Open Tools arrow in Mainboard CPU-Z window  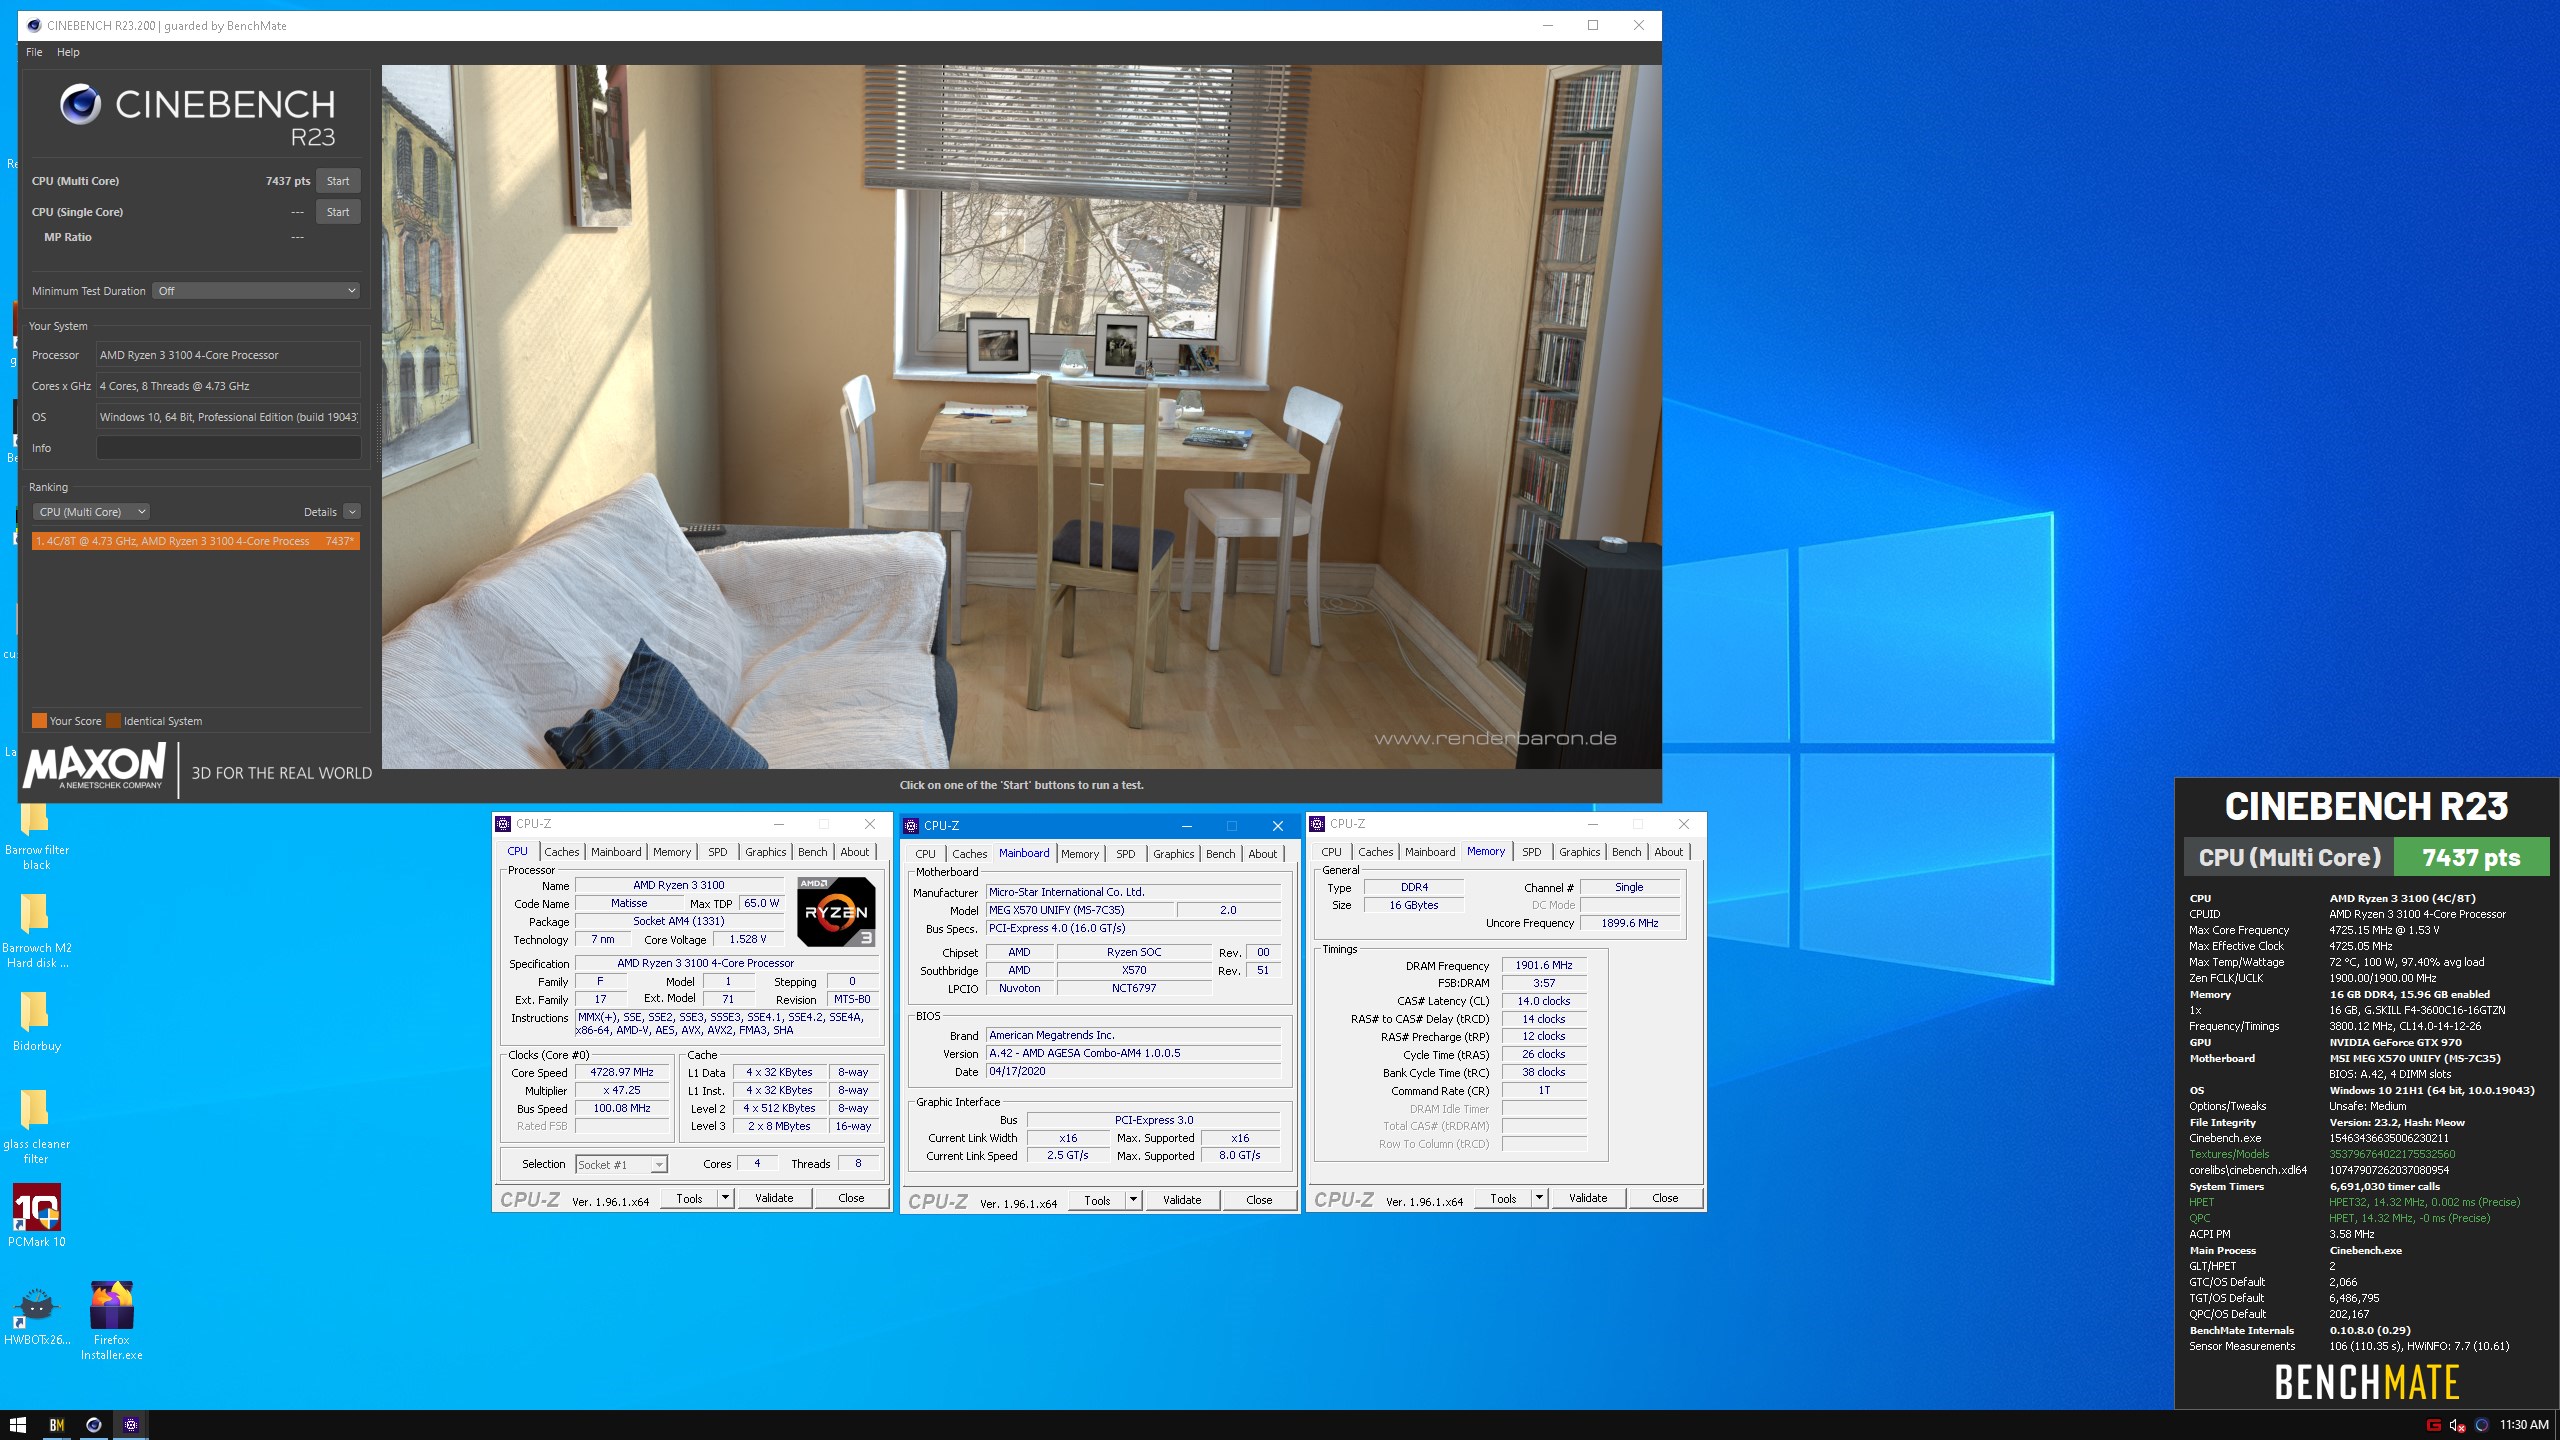pos(1133,1200)
